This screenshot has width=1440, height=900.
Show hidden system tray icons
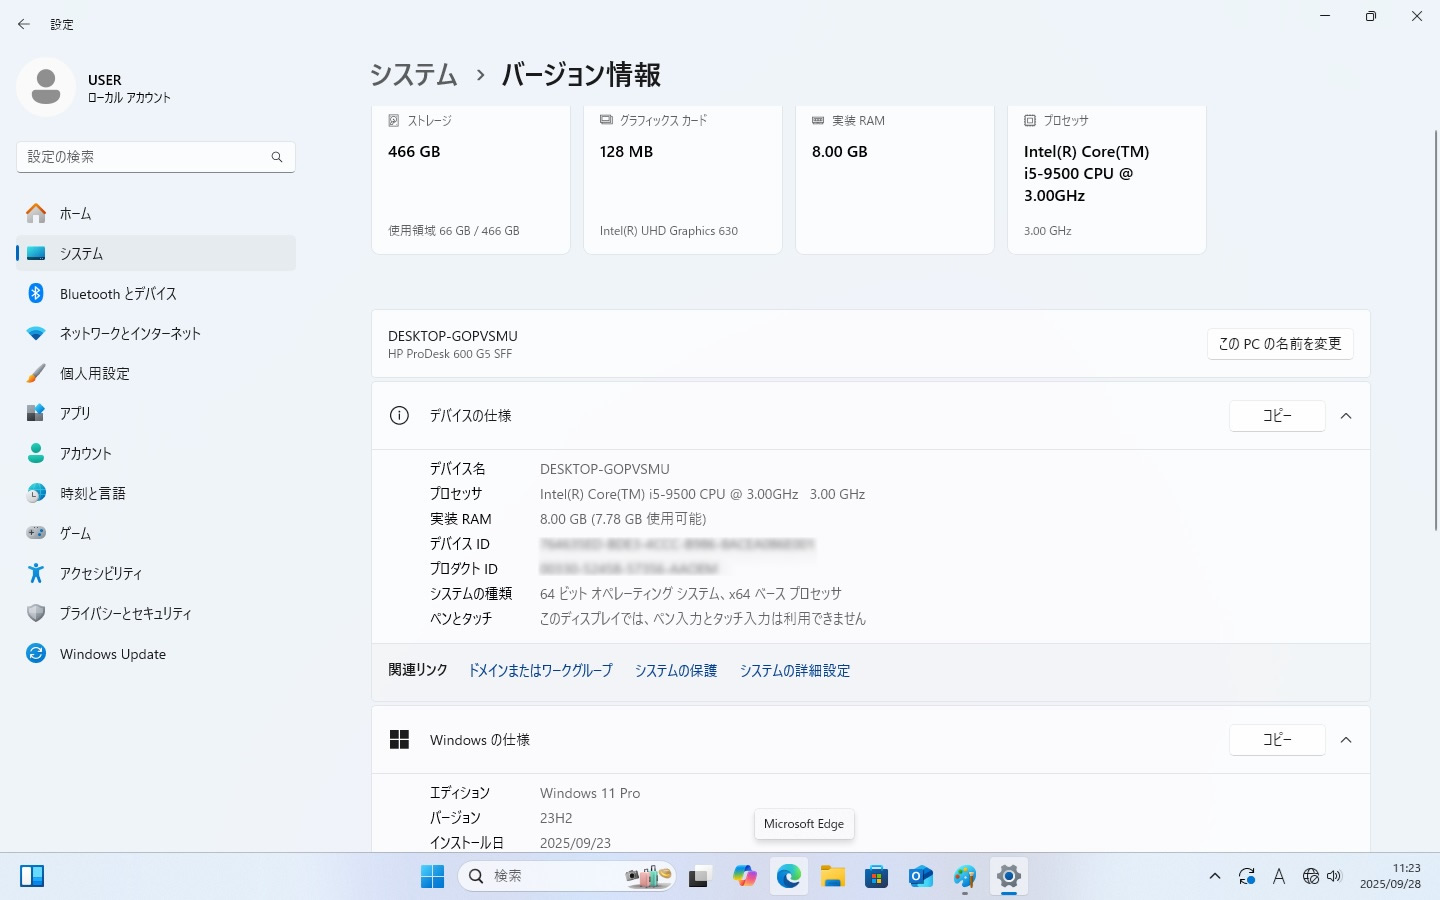(x=1214, y=877)
